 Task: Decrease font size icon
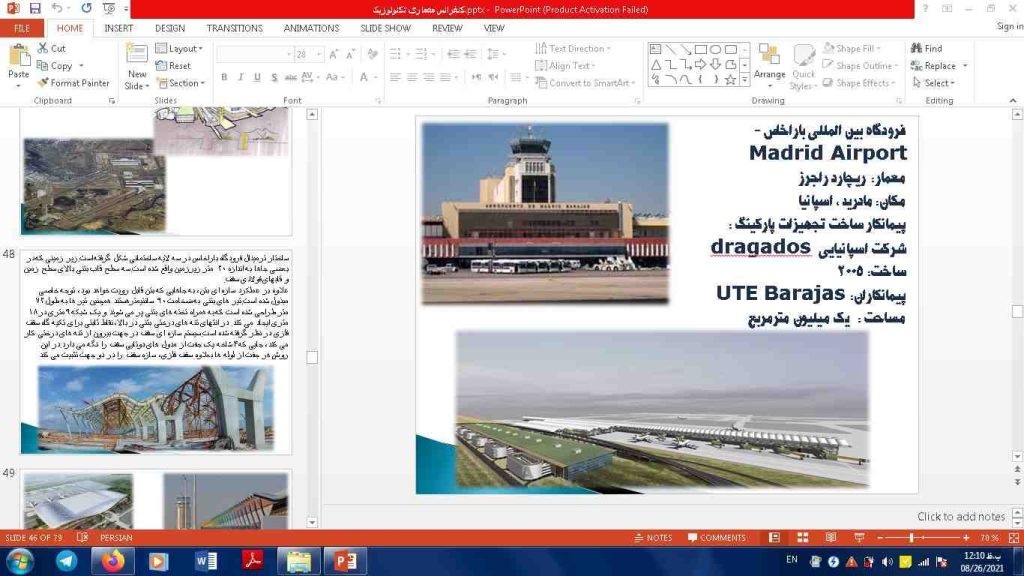pos(351,54)
